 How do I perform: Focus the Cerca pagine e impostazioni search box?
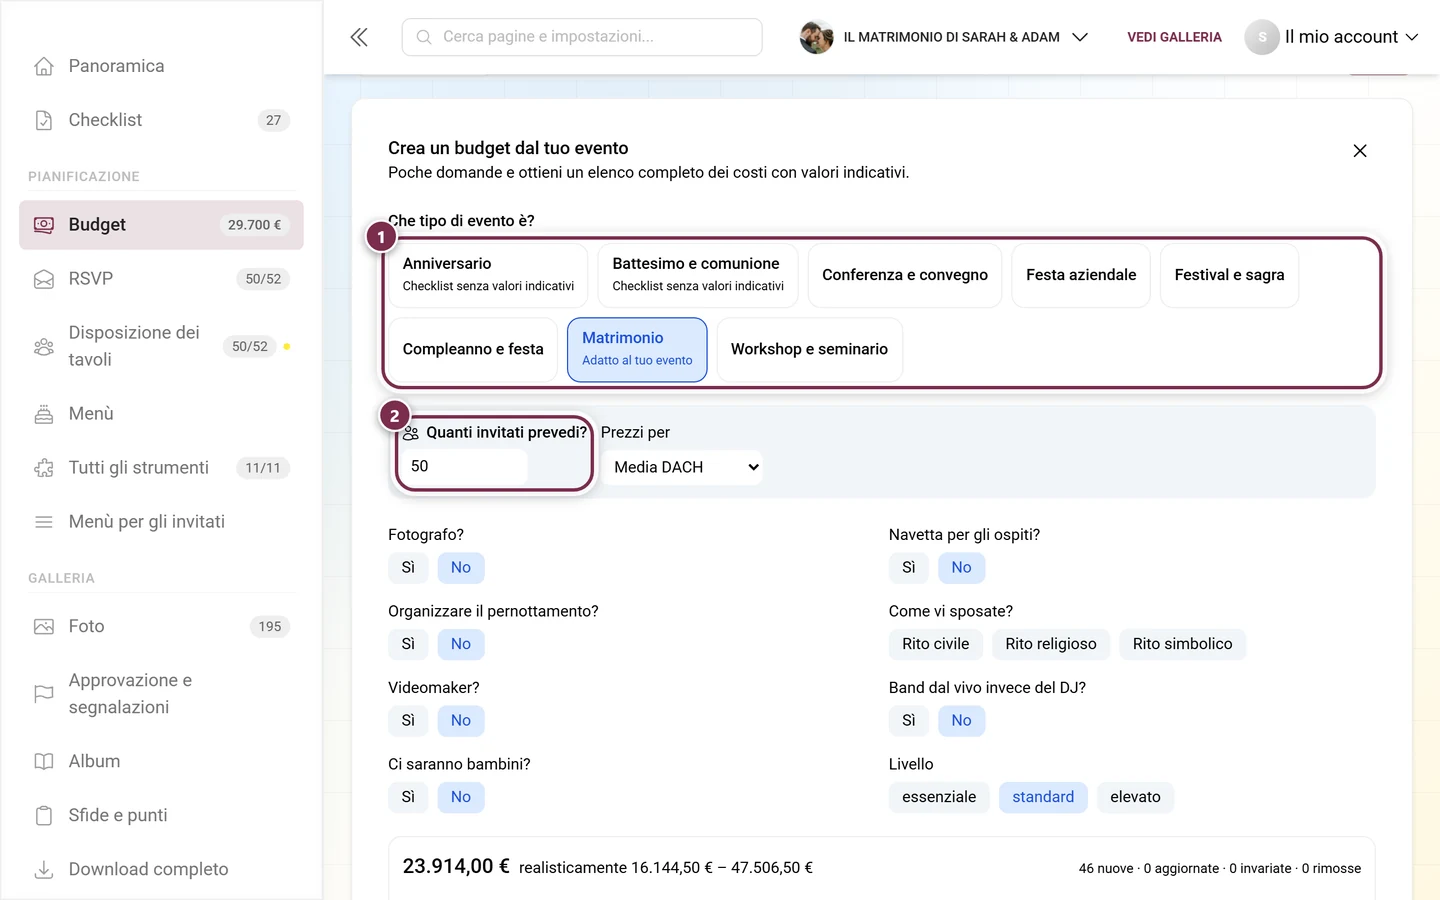point(582,37)
